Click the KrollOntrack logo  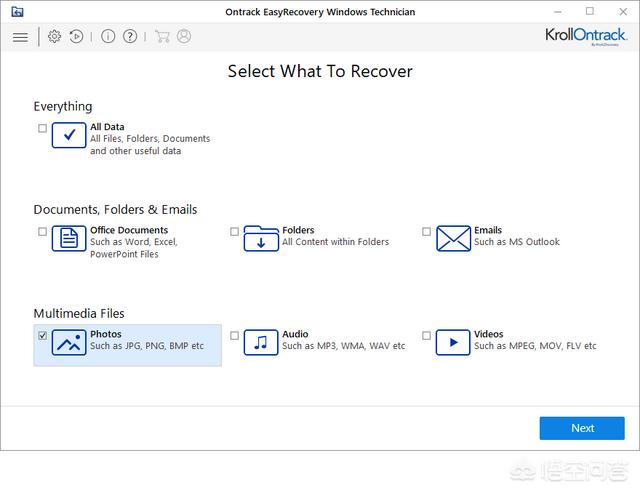[x=586, y=36]
